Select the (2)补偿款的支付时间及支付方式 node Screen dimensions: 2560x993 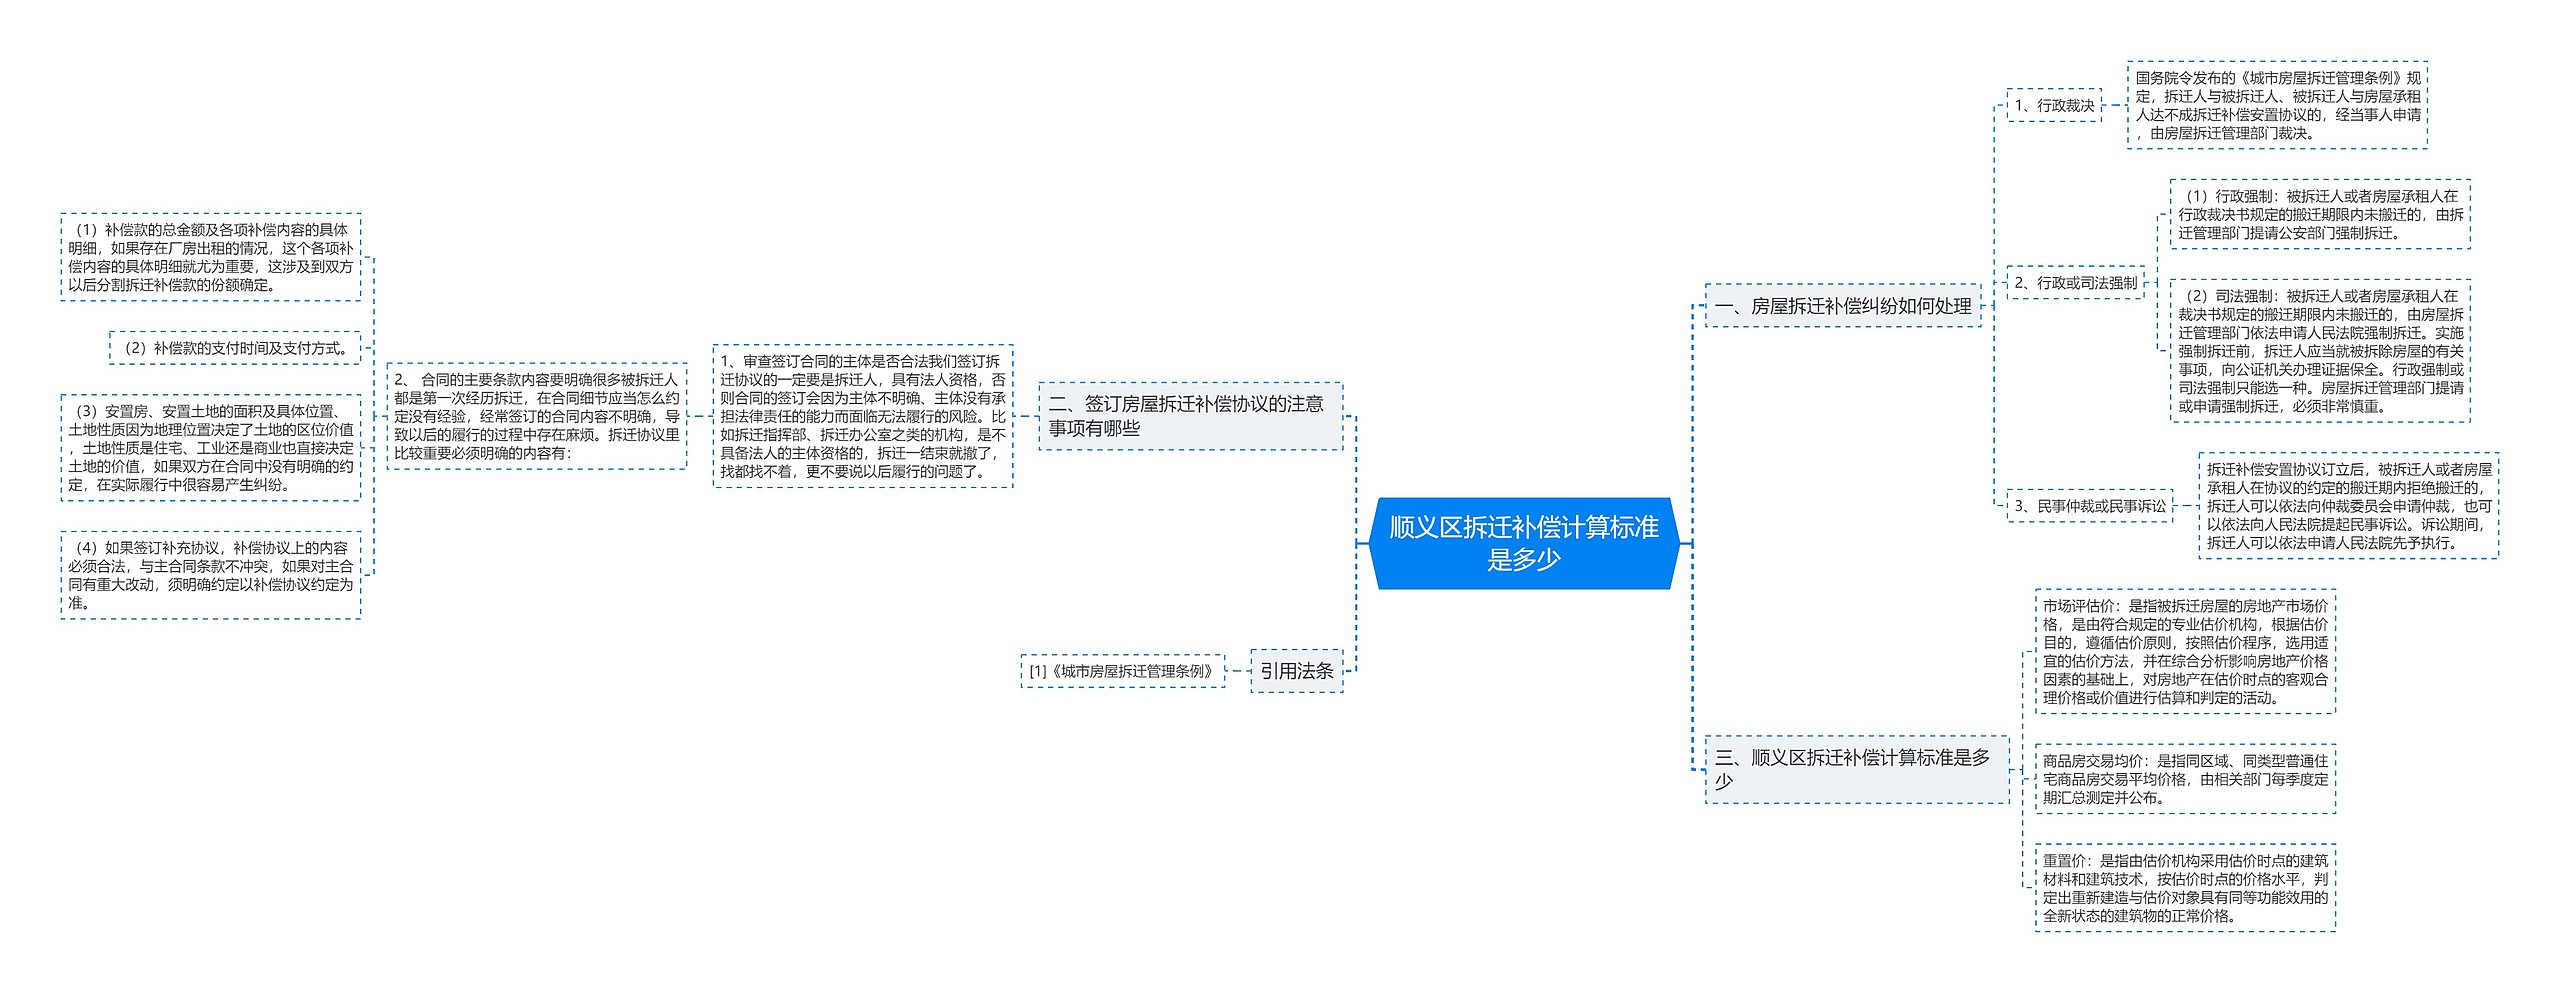pos(234,348)
